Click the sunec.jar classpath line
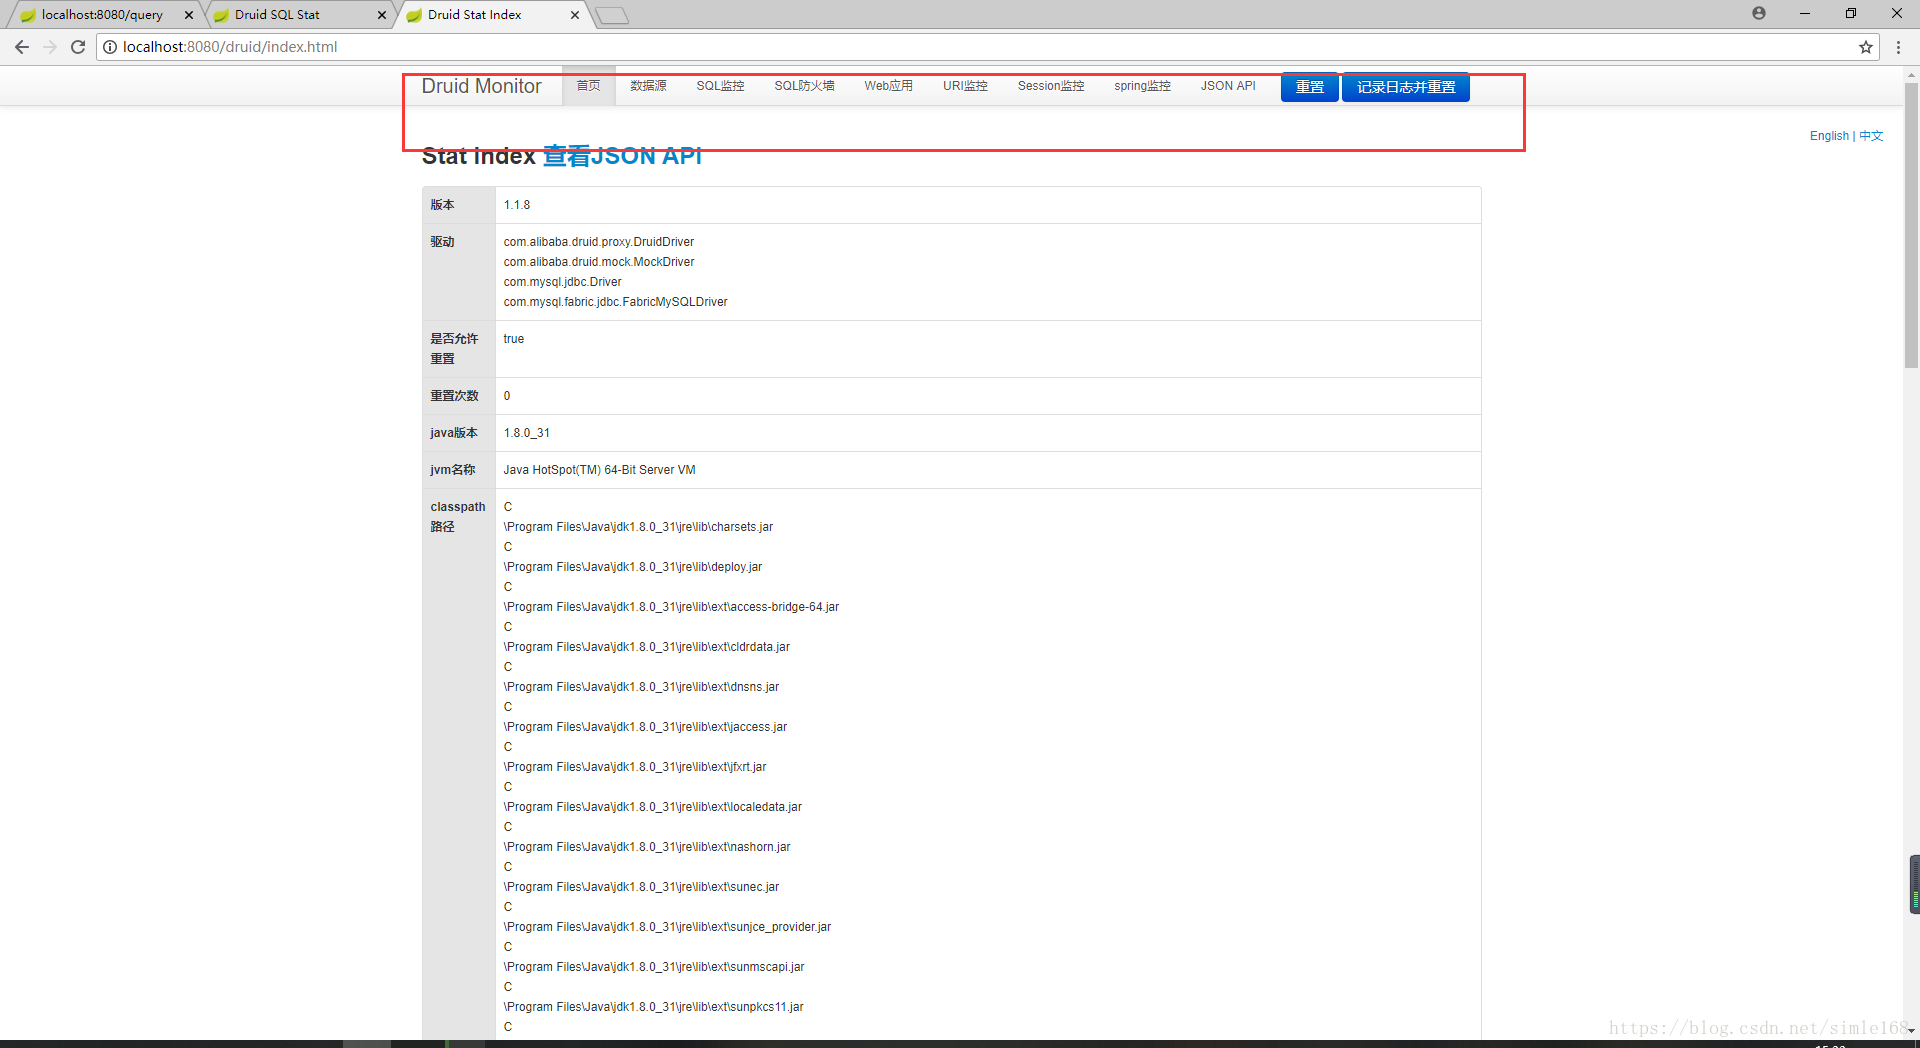Viewport: 1920px width, 1048px height. (x=641, y=887)
